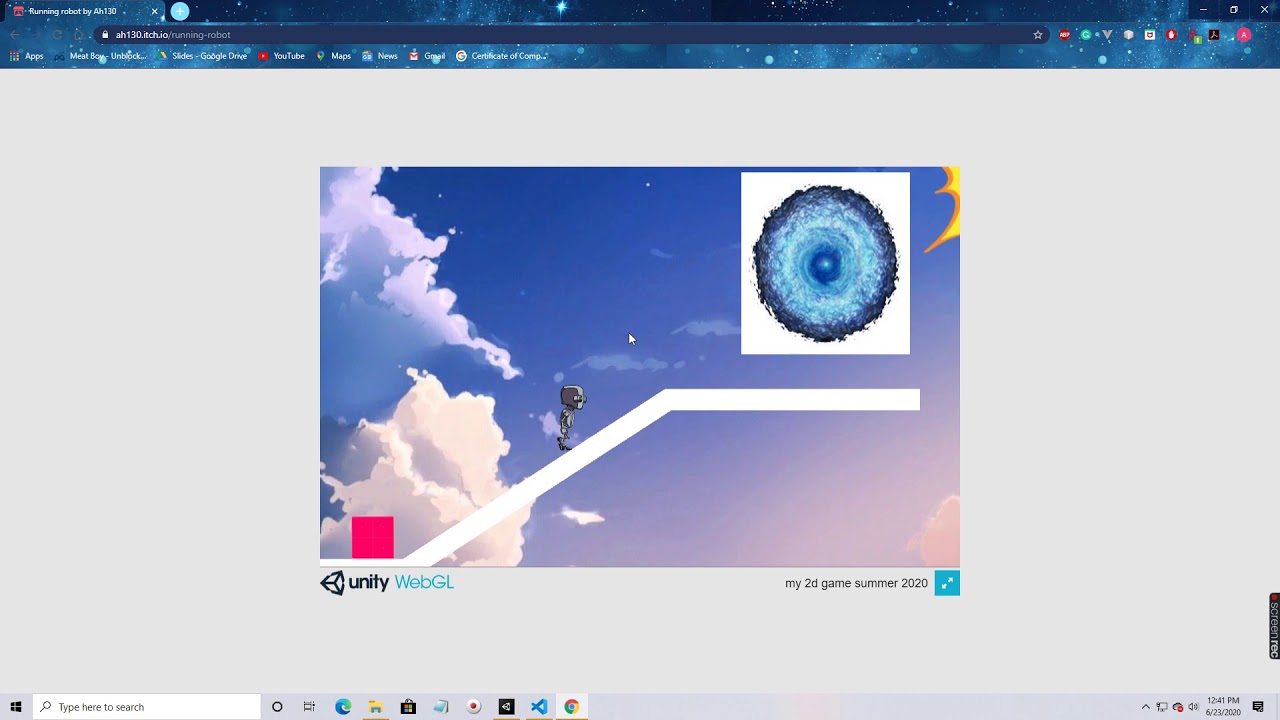Click the blue swirling portal in the game
1280x720 pixels.
[x=825, y=264]
